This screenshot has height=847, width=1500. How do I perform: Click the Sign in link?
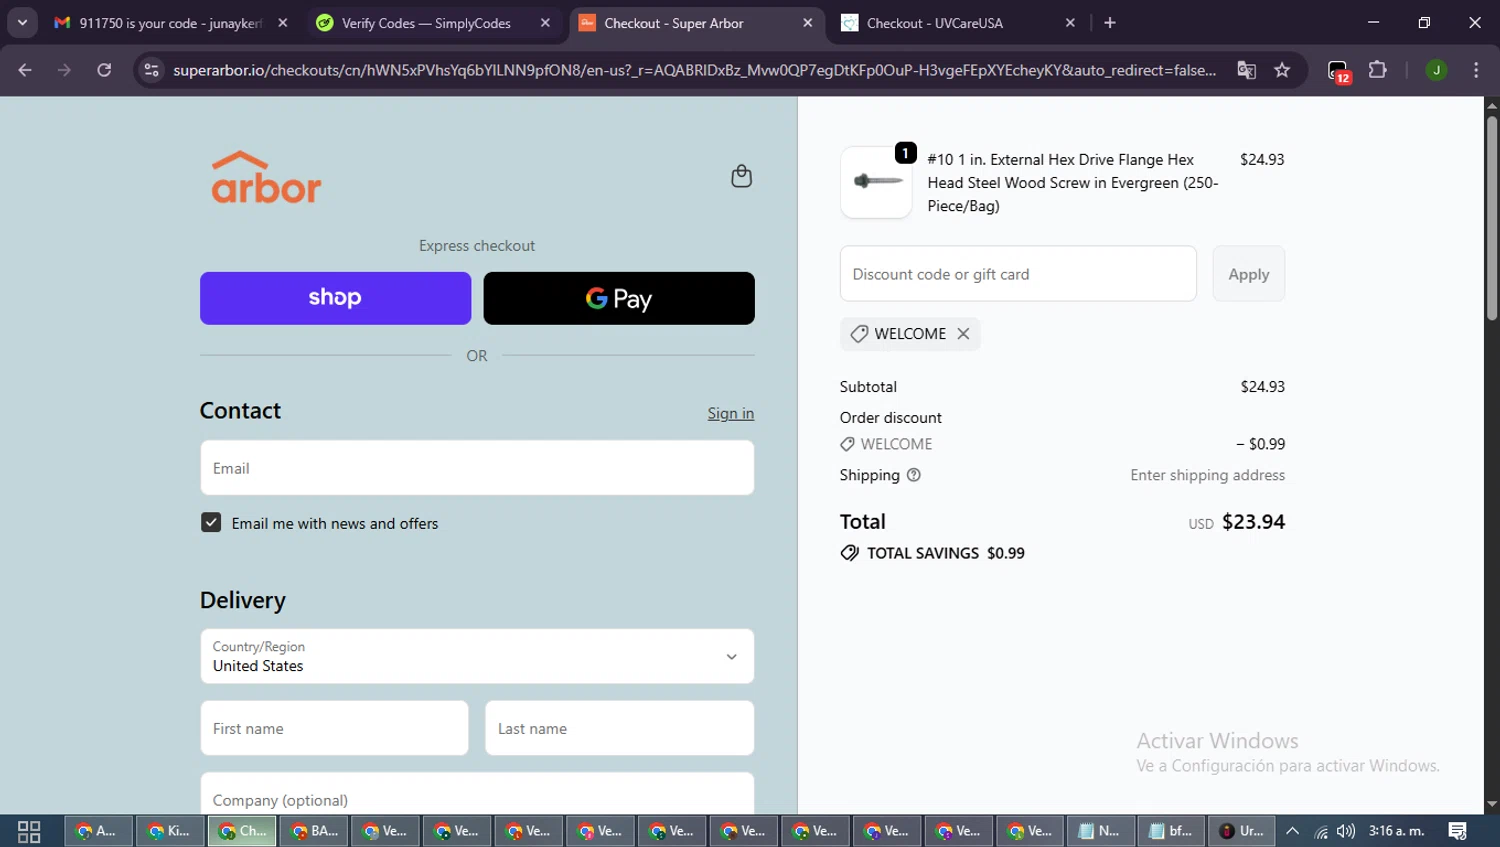tap(731, 413)
